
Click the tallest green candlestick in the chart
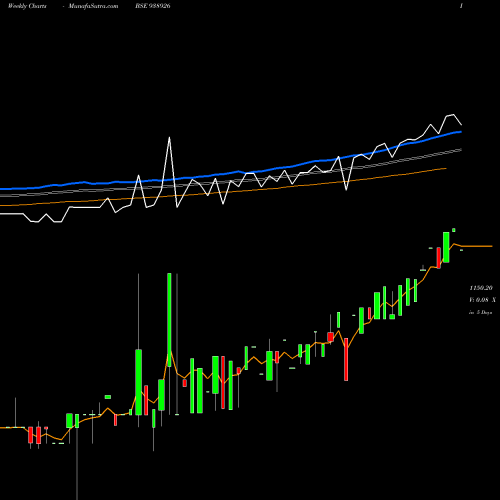click(169, 320)
